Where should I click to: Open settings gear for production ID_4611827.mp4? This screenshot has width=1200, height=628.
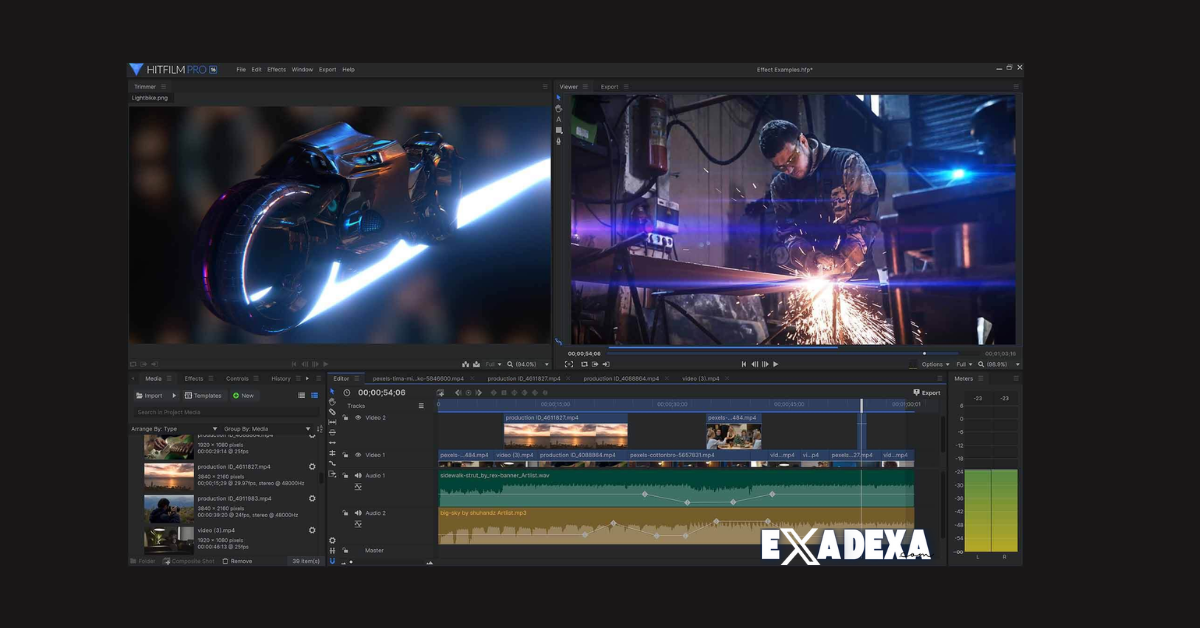[312, 467]
